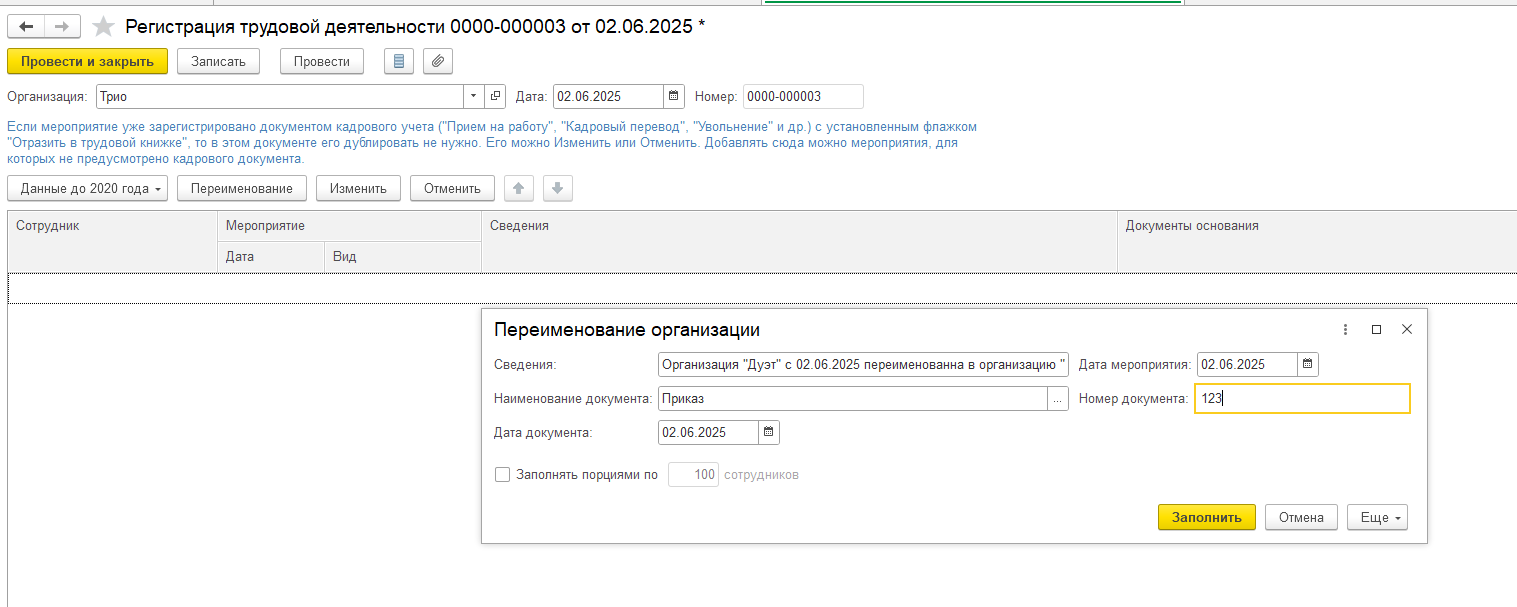The width and height of the screenshot is (1517, 607).
Task: Go back with the left arrow button
Action: click(x=26, y=27)
